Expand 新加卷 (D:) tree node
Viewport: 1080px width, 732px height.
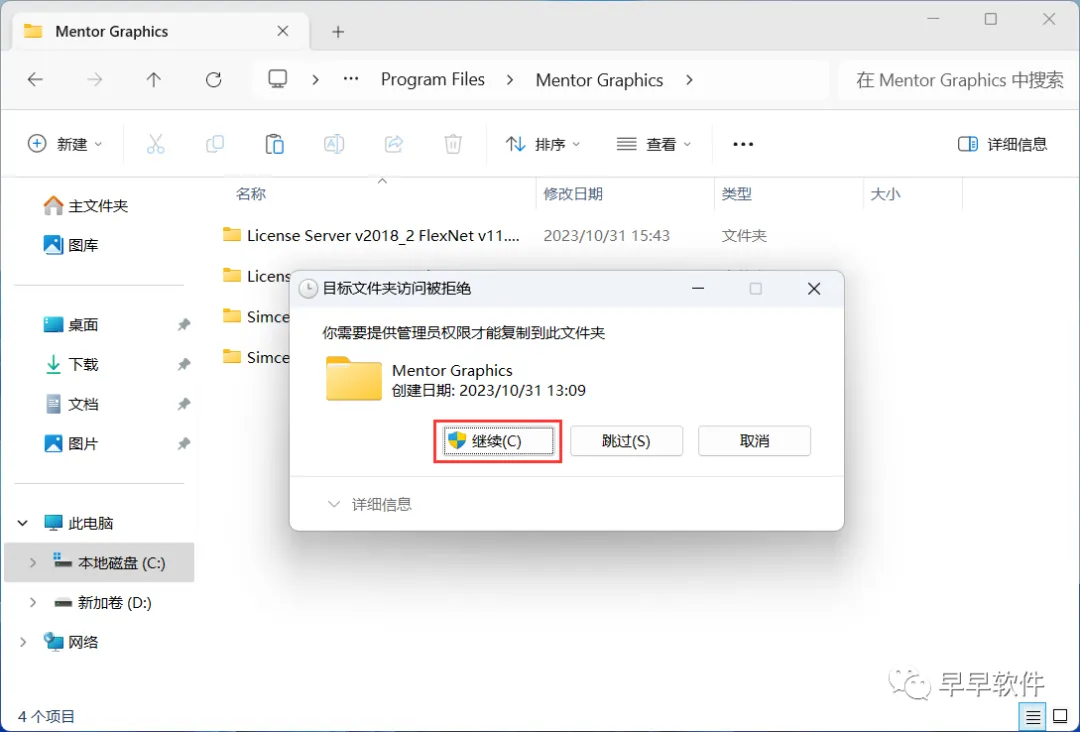click(x=32, y=603)
